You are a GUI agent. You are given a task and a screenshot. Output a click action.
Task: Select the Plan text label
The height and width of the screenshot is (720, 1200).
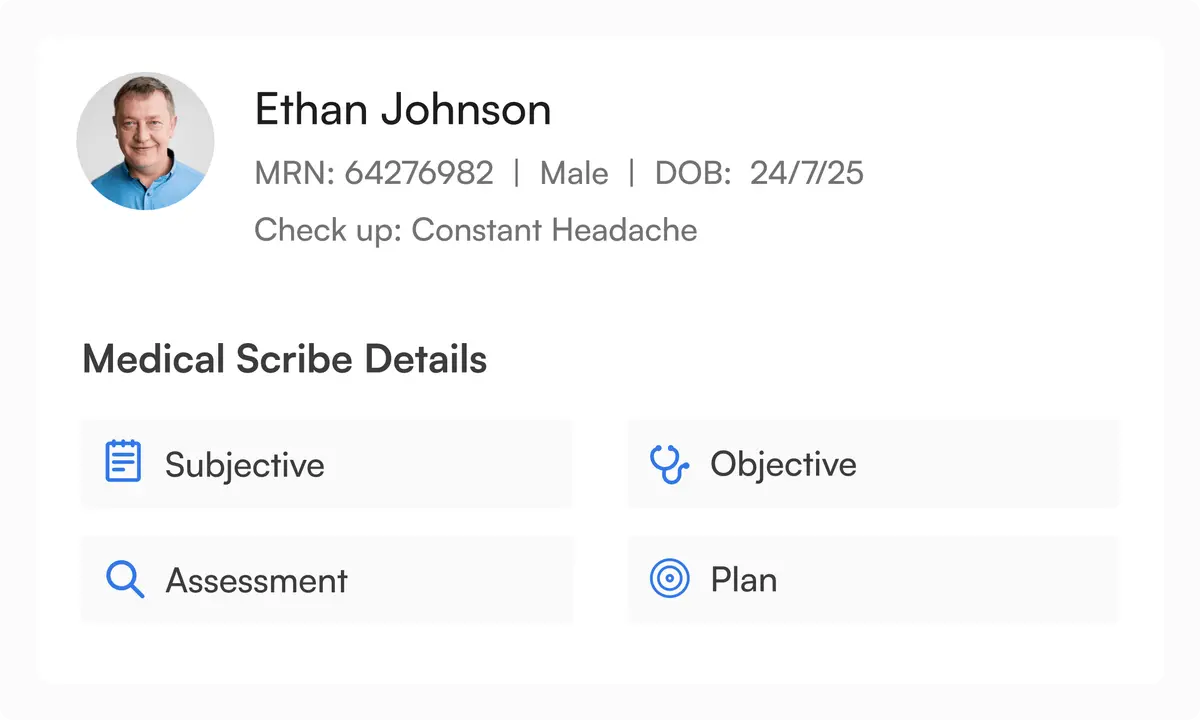click(x=743, y=580)
